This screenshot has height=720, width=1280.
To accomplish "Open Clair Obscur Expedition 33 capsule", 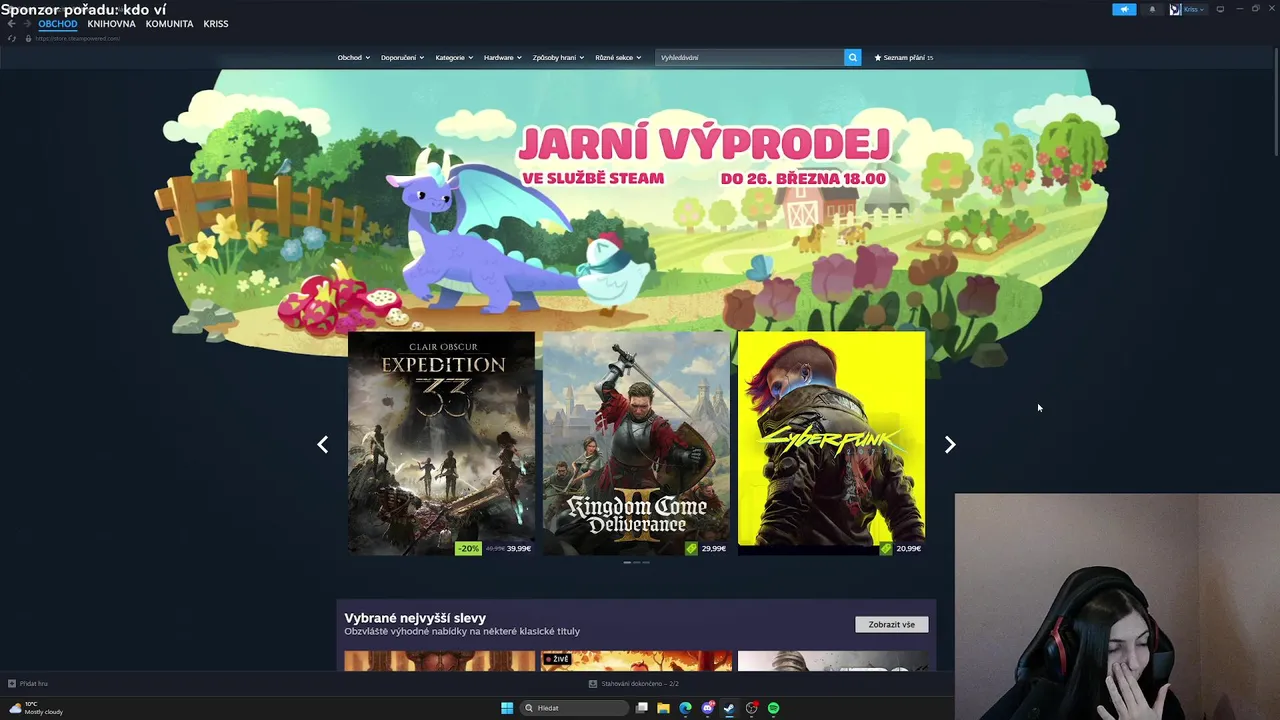I will pyautogui.click(x=441, y=443).
